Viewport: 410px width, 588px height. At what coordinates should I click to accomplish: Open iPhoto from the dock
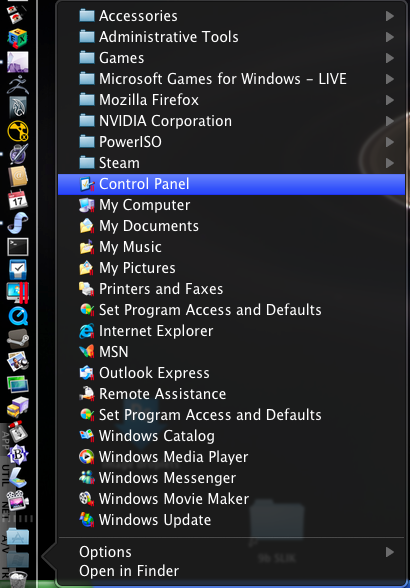click(x=18, y=362)
